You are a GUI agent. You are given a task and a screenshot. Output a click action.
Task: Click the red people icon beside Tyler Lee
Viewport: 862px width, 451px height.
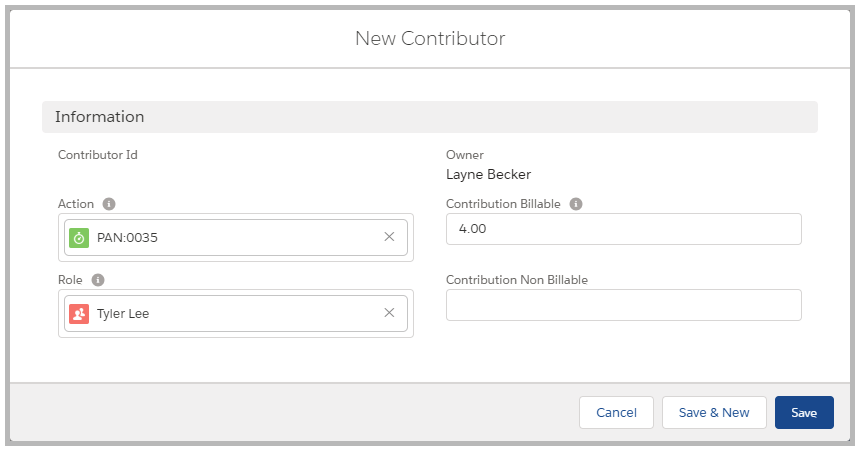tap(79, 314)
